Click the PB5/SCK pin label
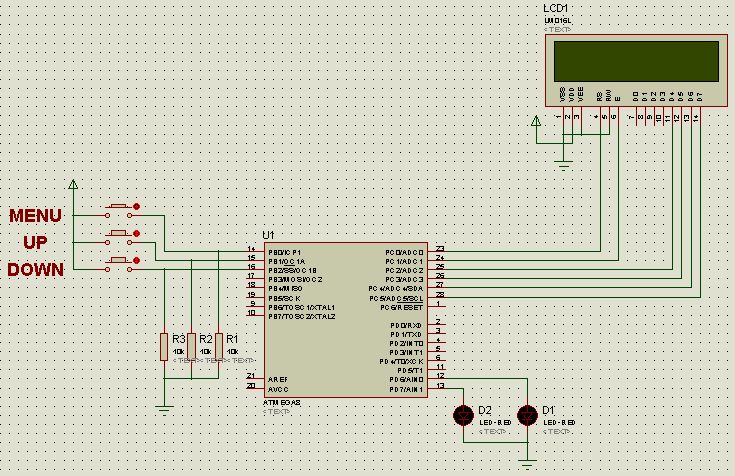 [x=284, y=298]
